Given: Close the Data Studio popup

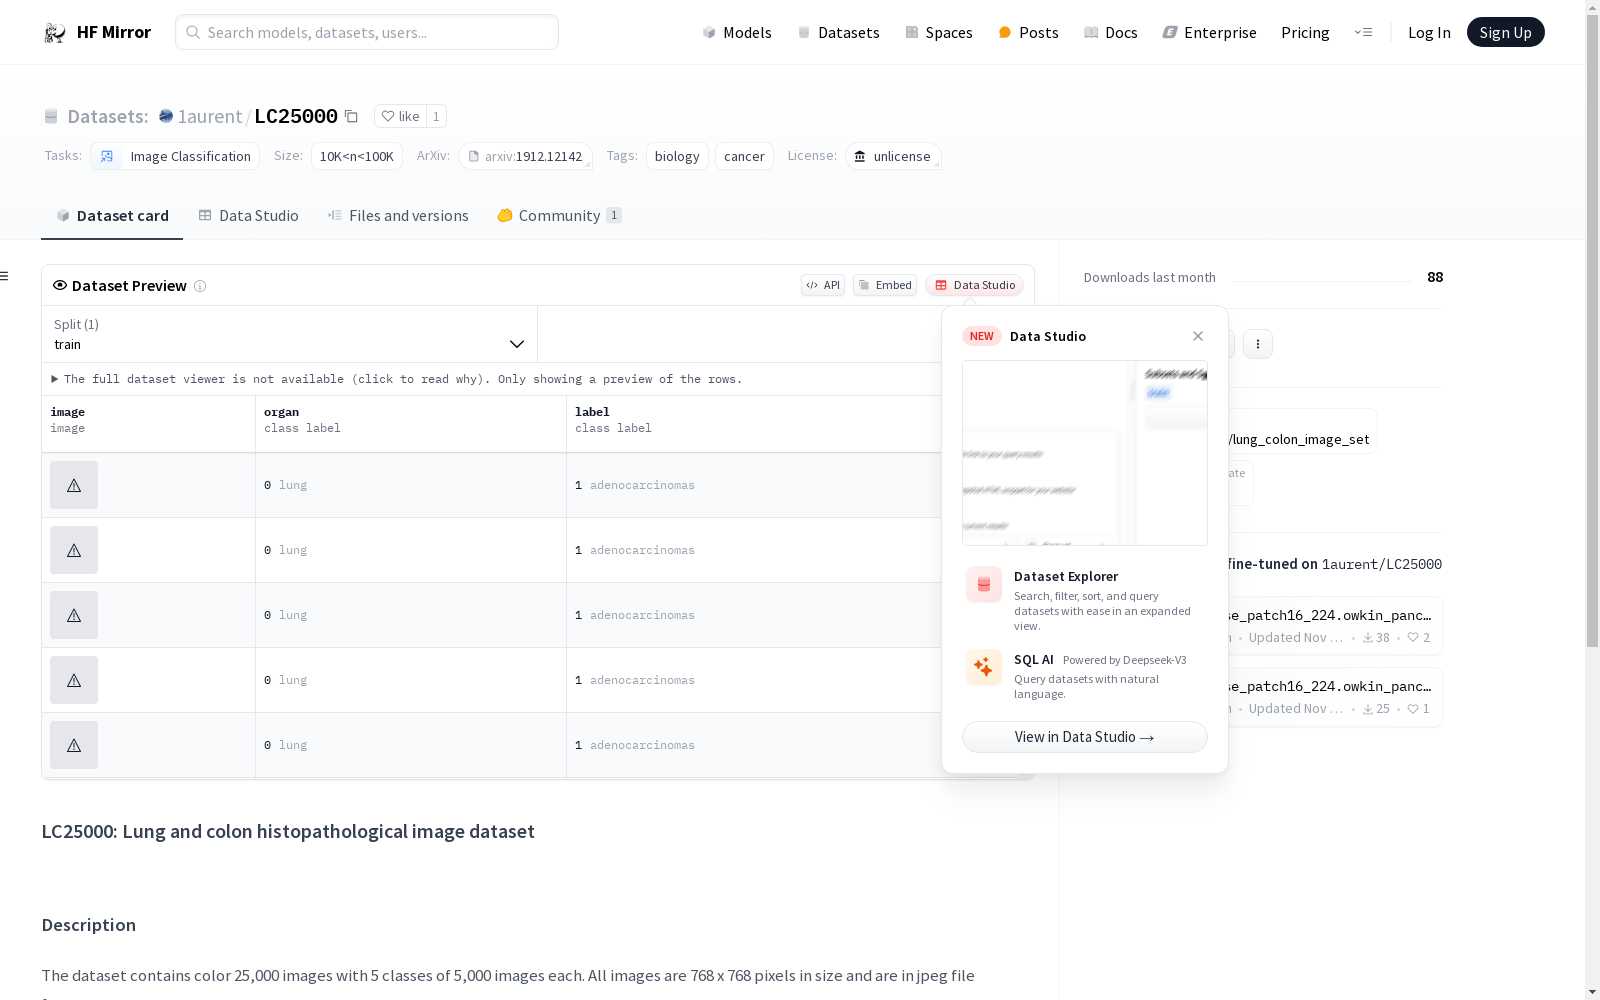Looking at the screenshot, I should tap(1198, 336).
